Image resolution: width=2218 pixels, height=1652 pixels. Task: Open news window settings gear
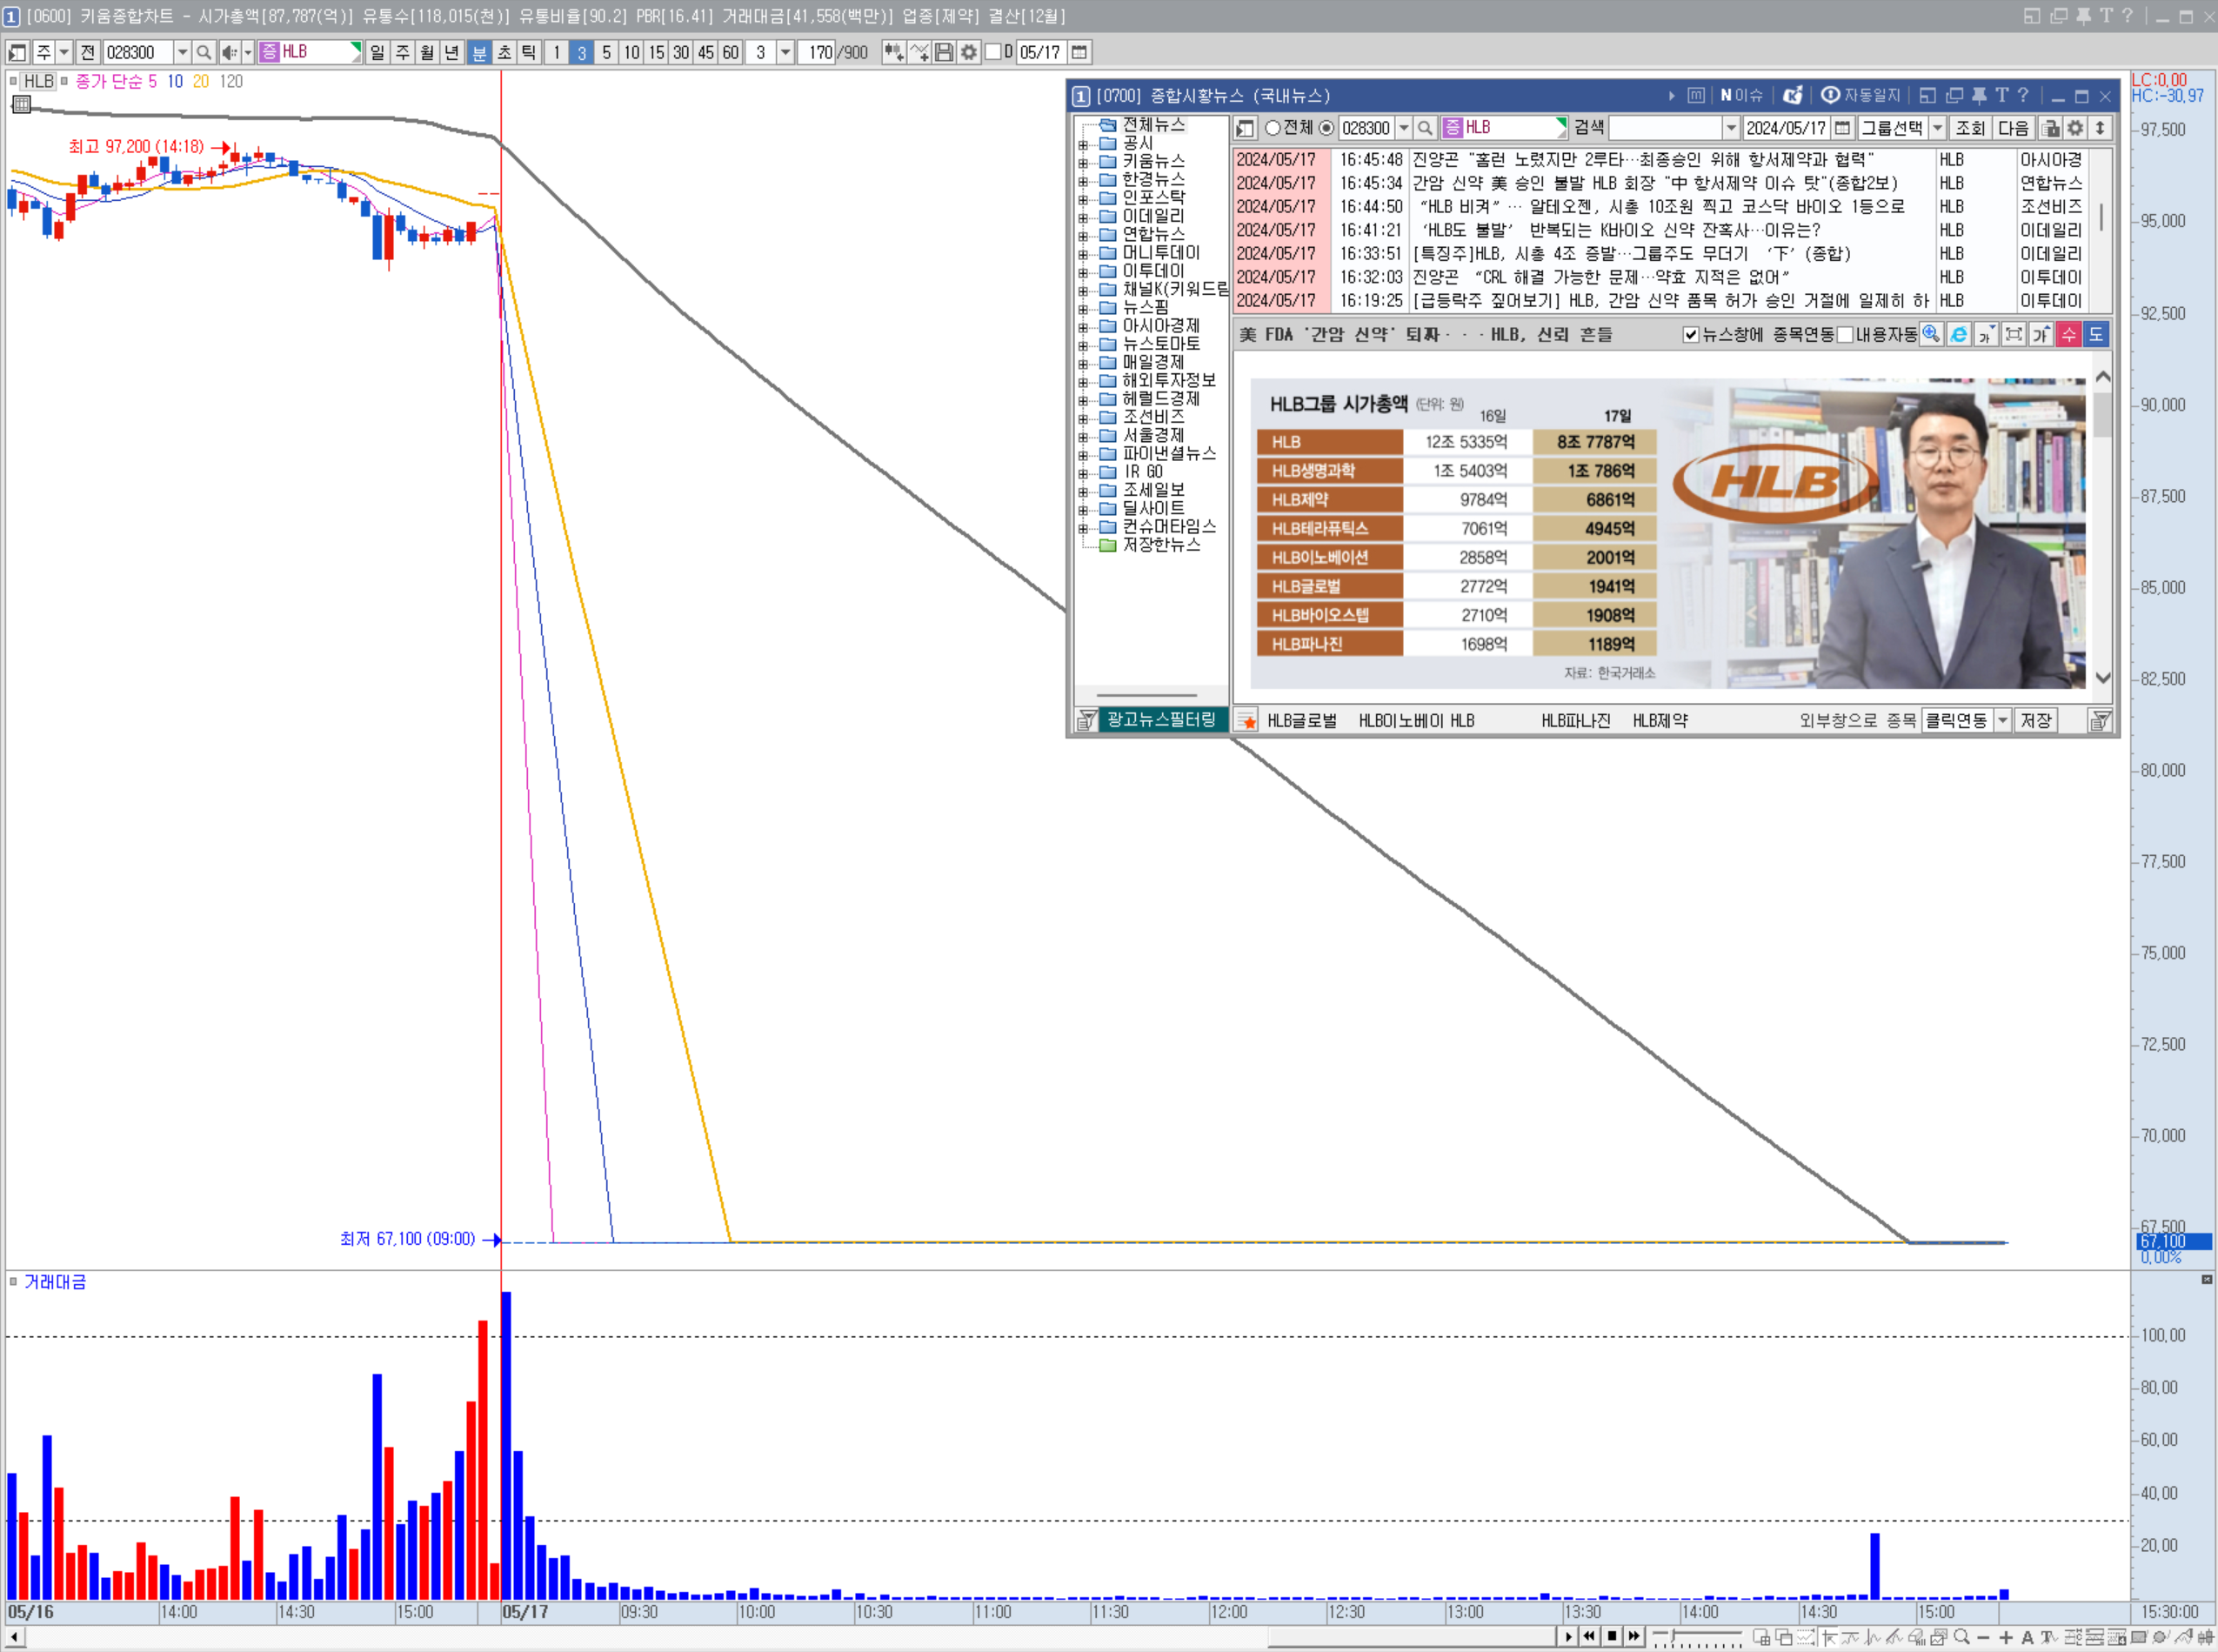click(x=2075, y=128)
